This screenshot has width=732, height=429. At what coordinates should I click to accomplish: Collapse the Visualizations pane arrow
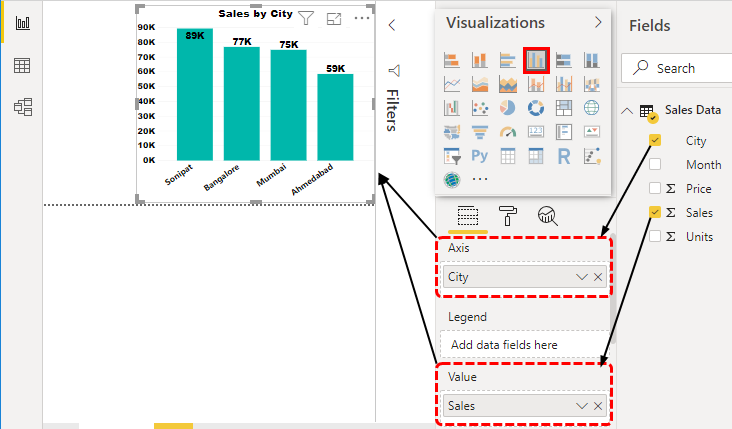[598, 22]
